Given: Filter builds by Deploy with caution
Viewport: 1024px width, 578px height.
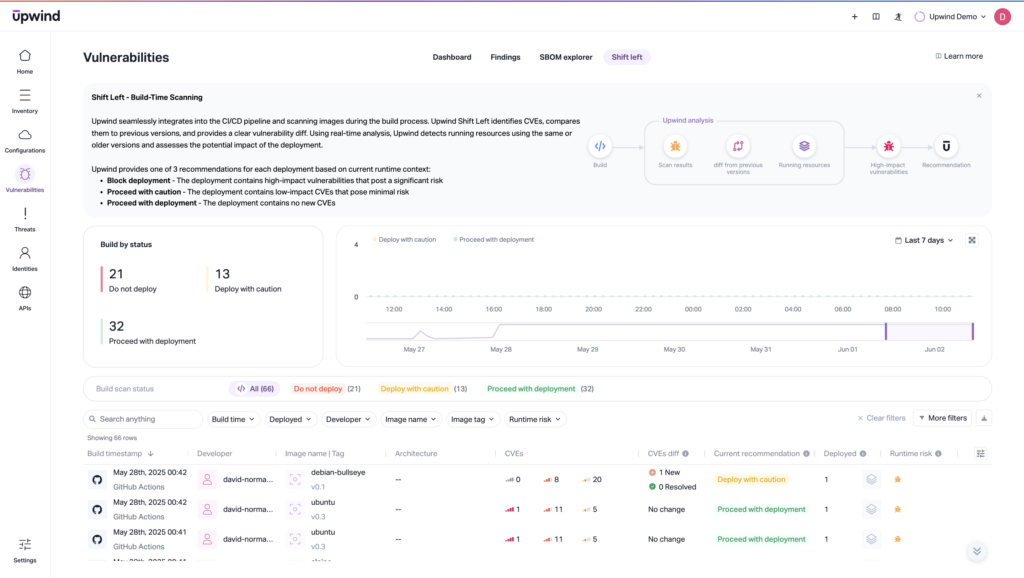Looking at the screenshot, I should pos(423,388).
